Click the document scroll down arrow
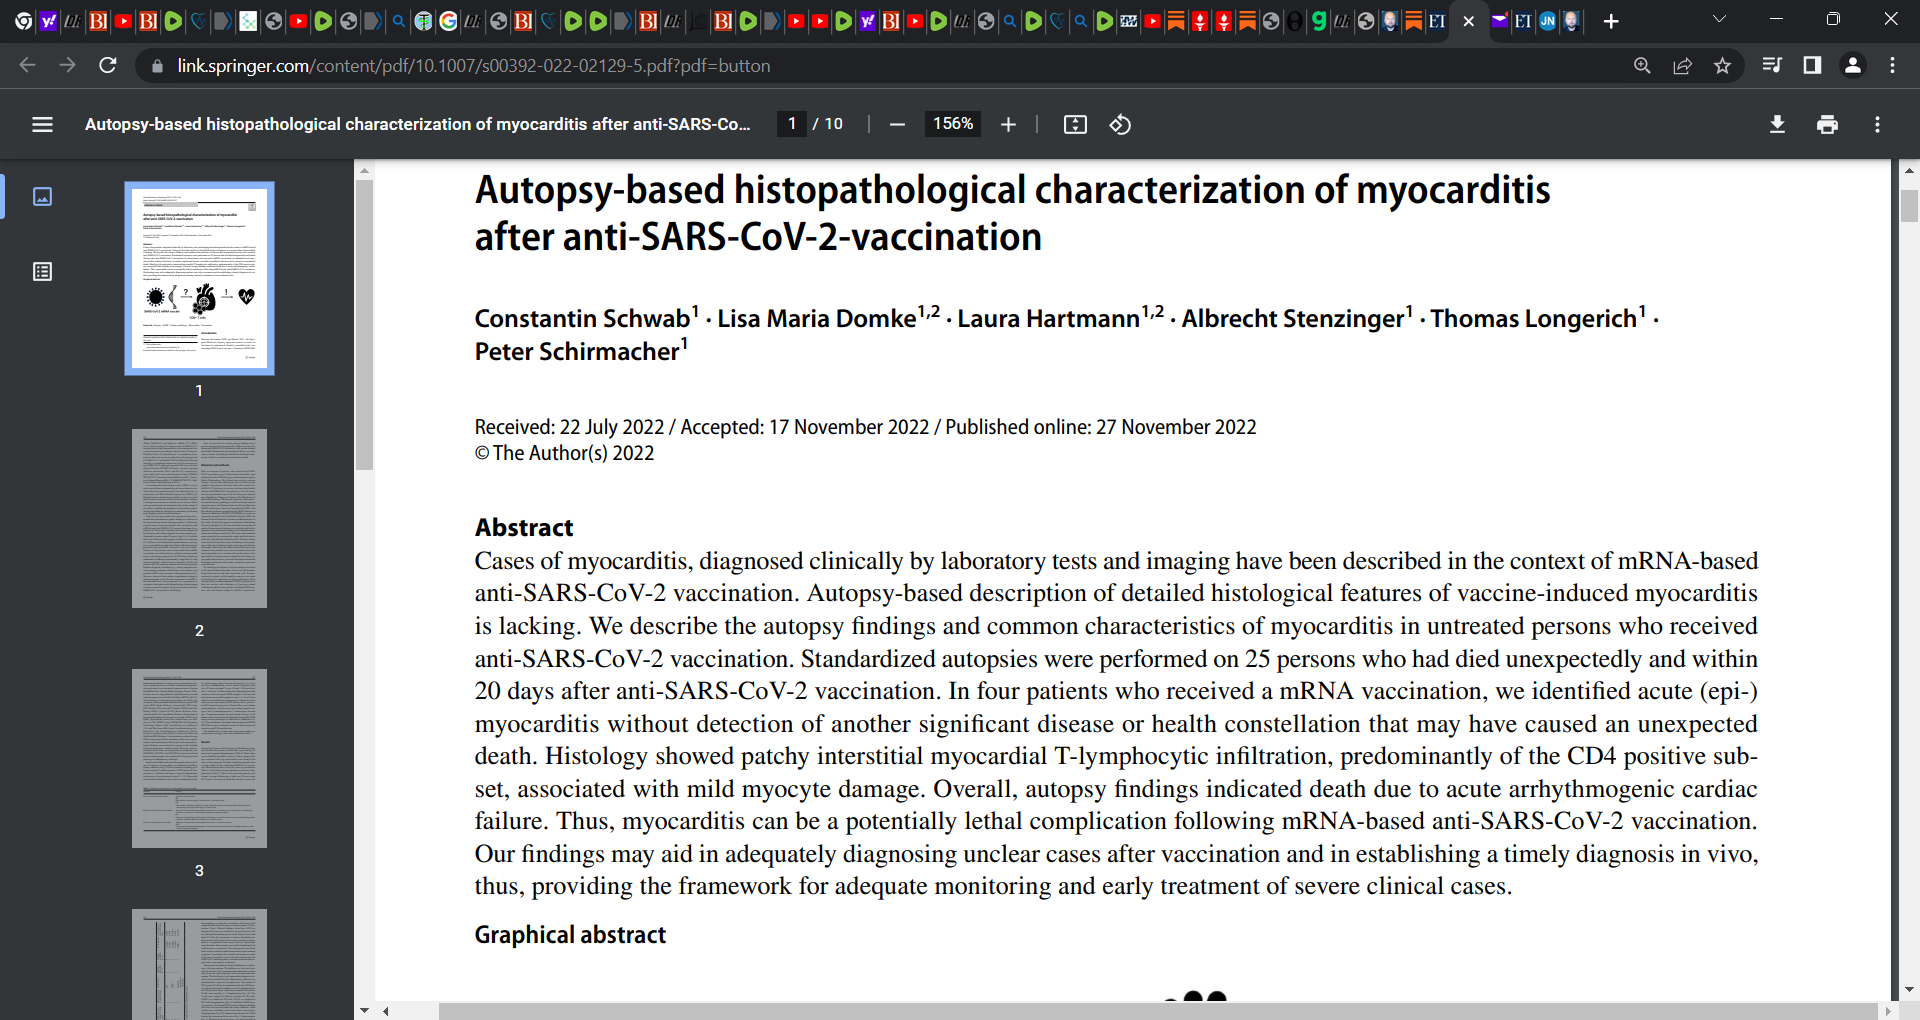Image resolution: width=1920 pixels, height=1020 pixels. click(1909, 989)
